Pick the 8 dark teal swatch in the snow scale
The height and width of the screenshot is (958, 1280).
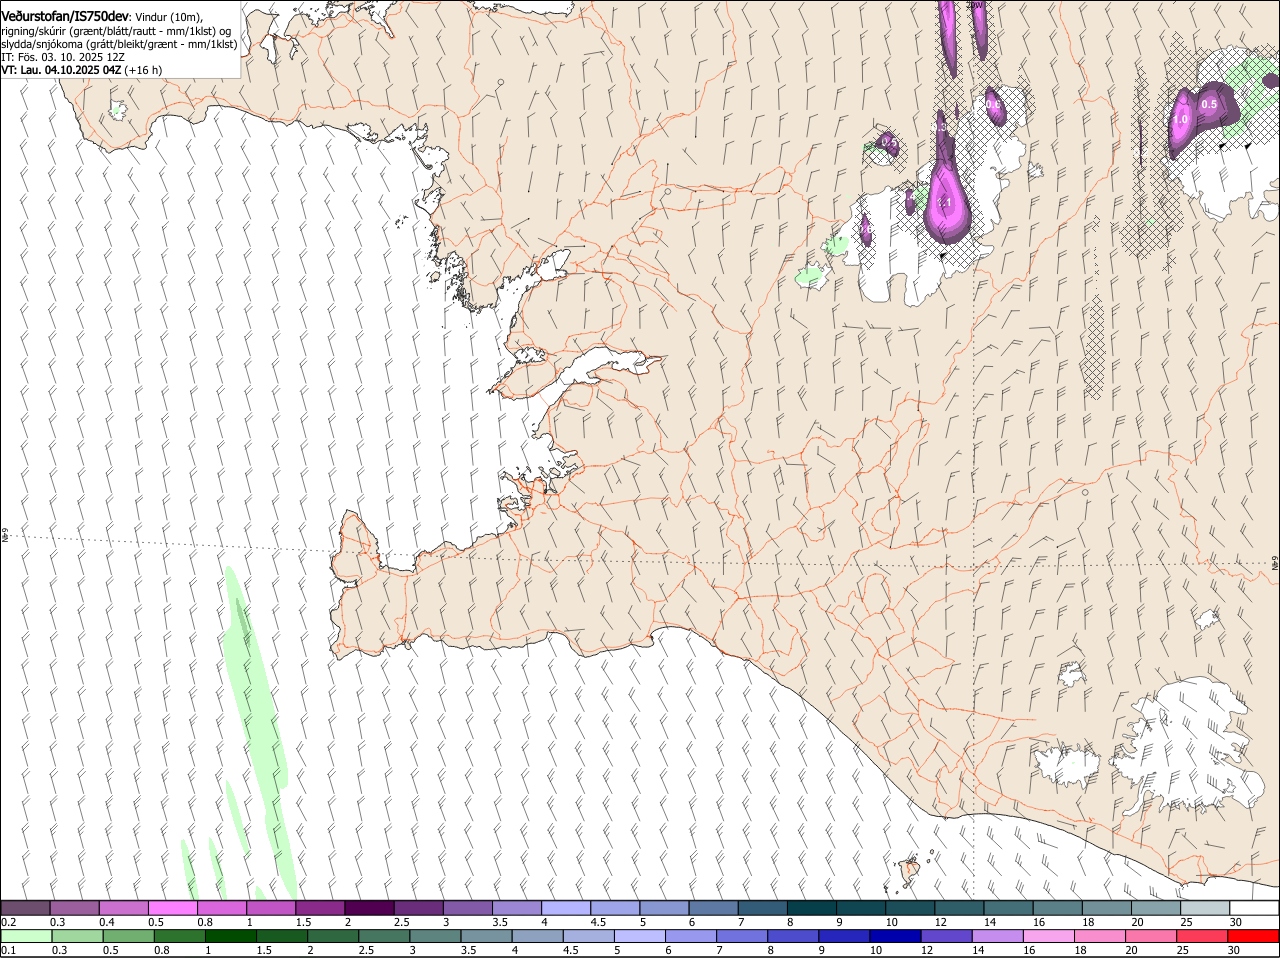pyautogui.click(x=812, y=908)
